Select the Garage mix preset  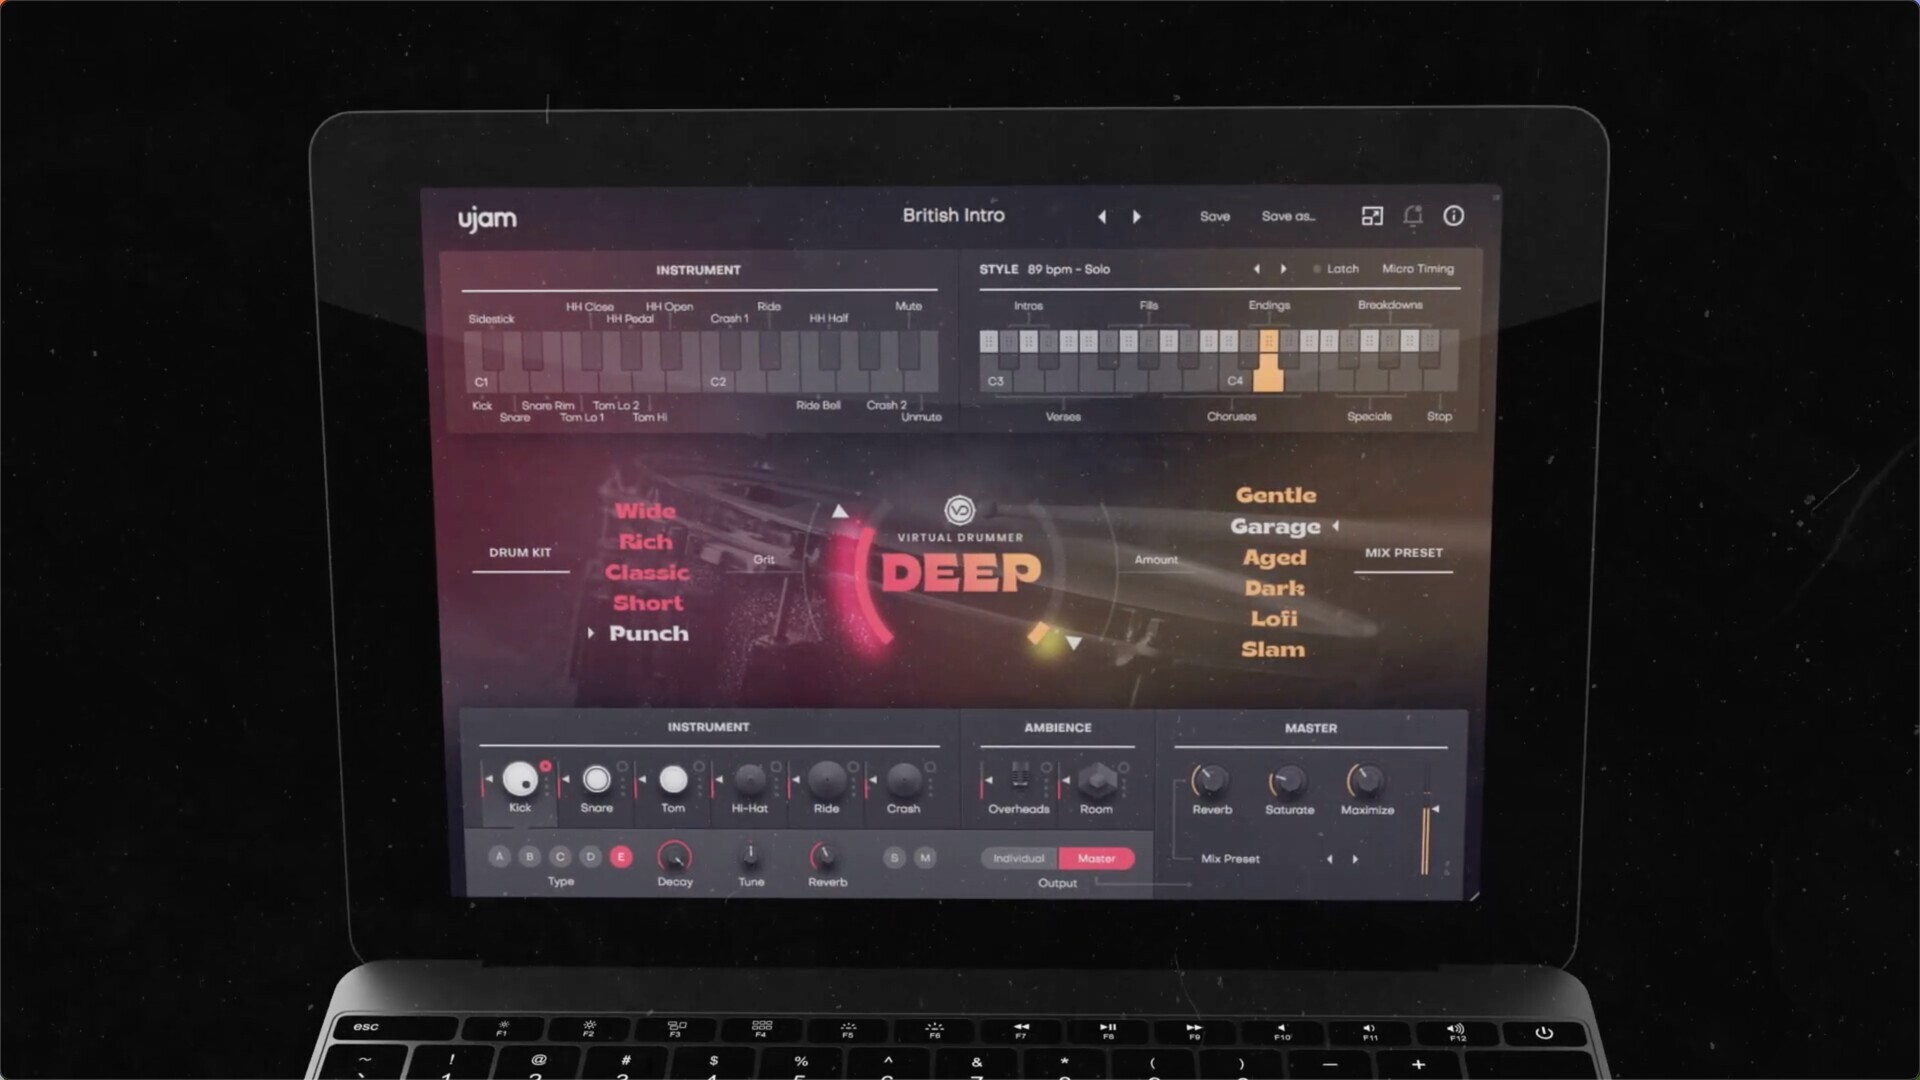point(1275,526)
